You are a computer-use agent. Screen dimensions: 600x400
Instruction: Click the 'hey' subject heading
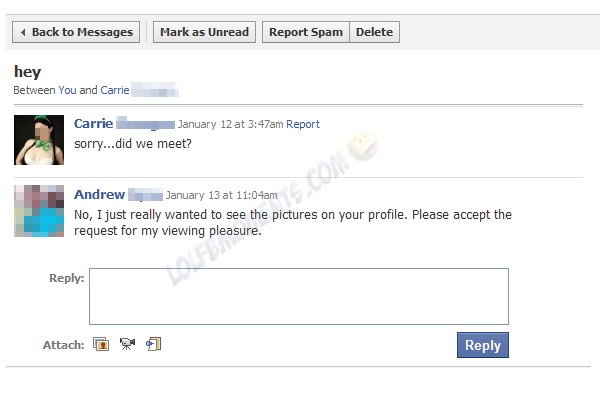[x=25, y=72]
